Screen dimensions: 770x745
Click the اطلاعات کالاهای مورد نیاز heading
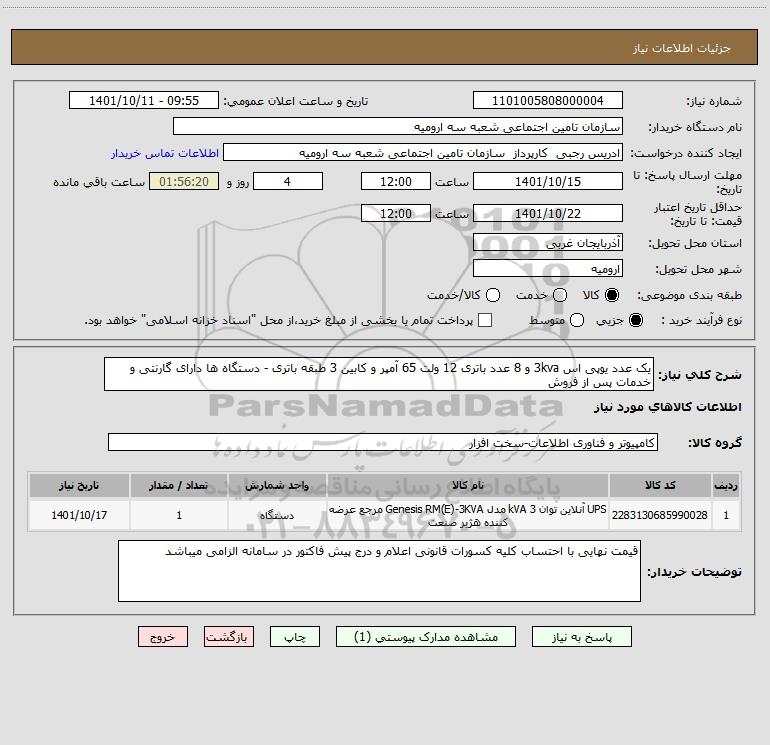667,407
